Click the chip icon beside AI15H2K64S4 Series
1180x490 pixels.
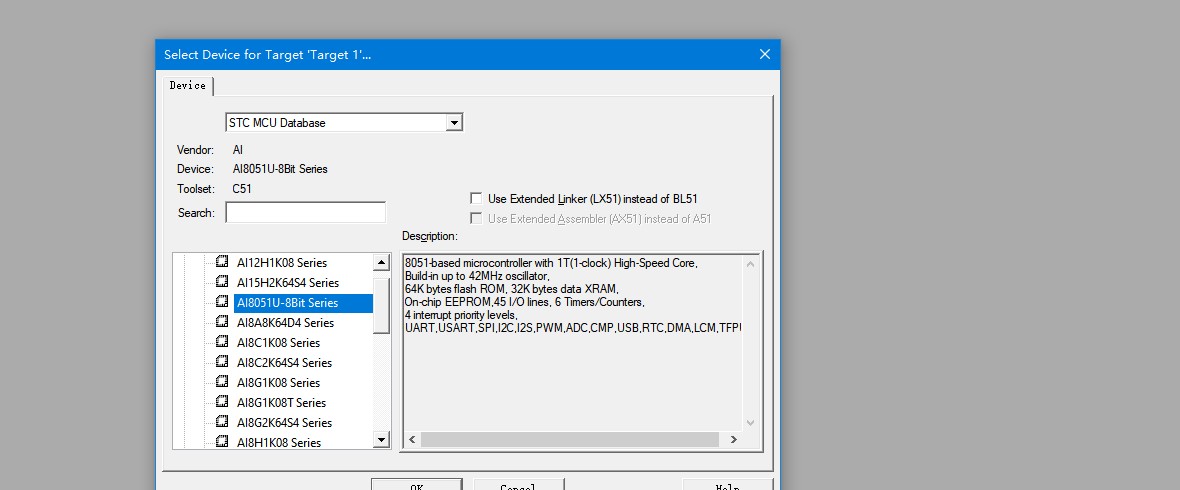(x=222, y=282)
